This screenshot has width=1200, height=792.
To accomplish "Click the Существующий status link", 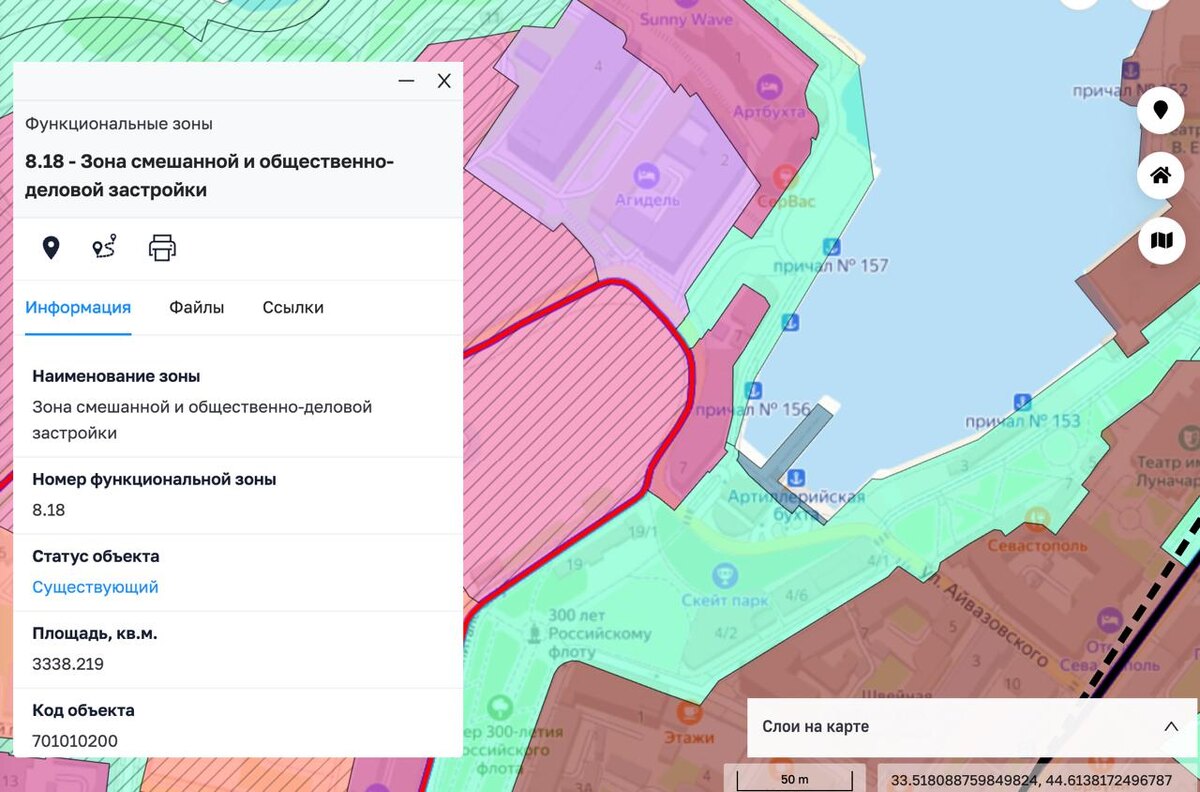I will pos(95,587).
